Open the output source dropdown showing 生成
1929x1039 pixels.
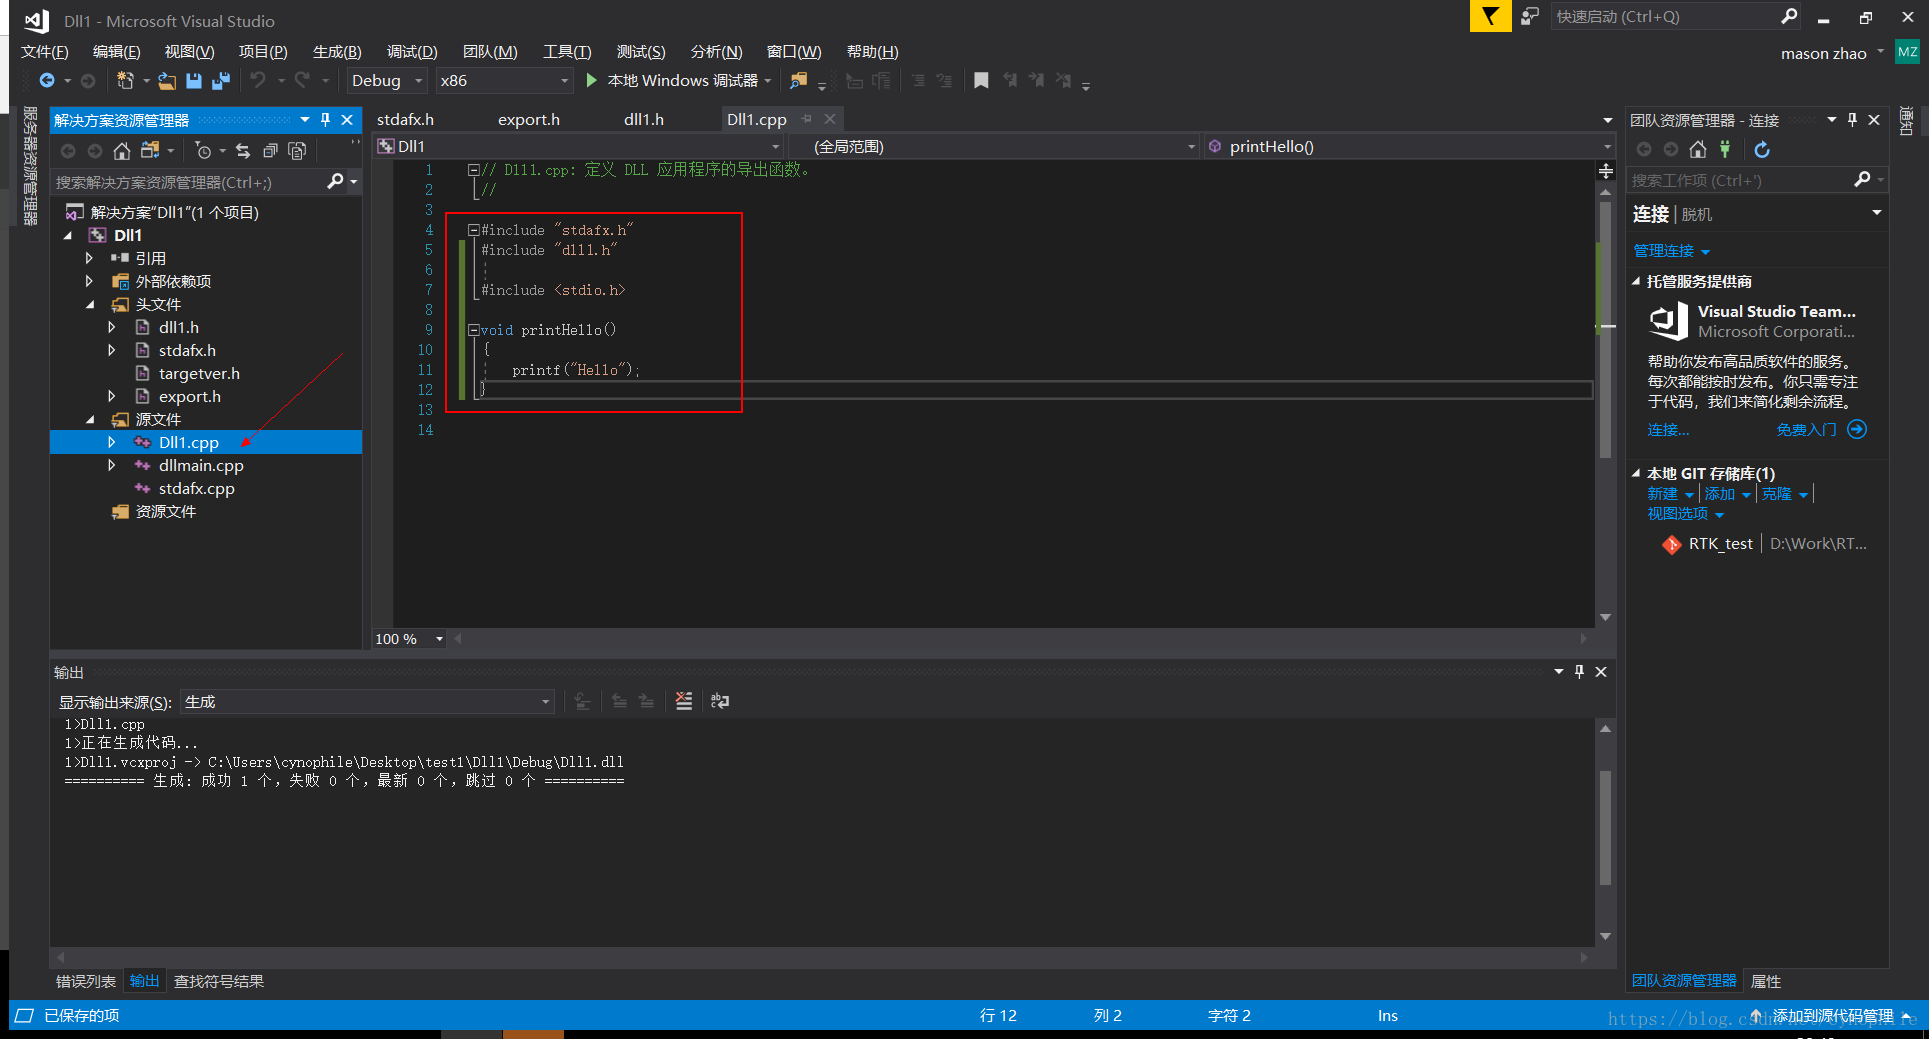click(x=367, y=702)
